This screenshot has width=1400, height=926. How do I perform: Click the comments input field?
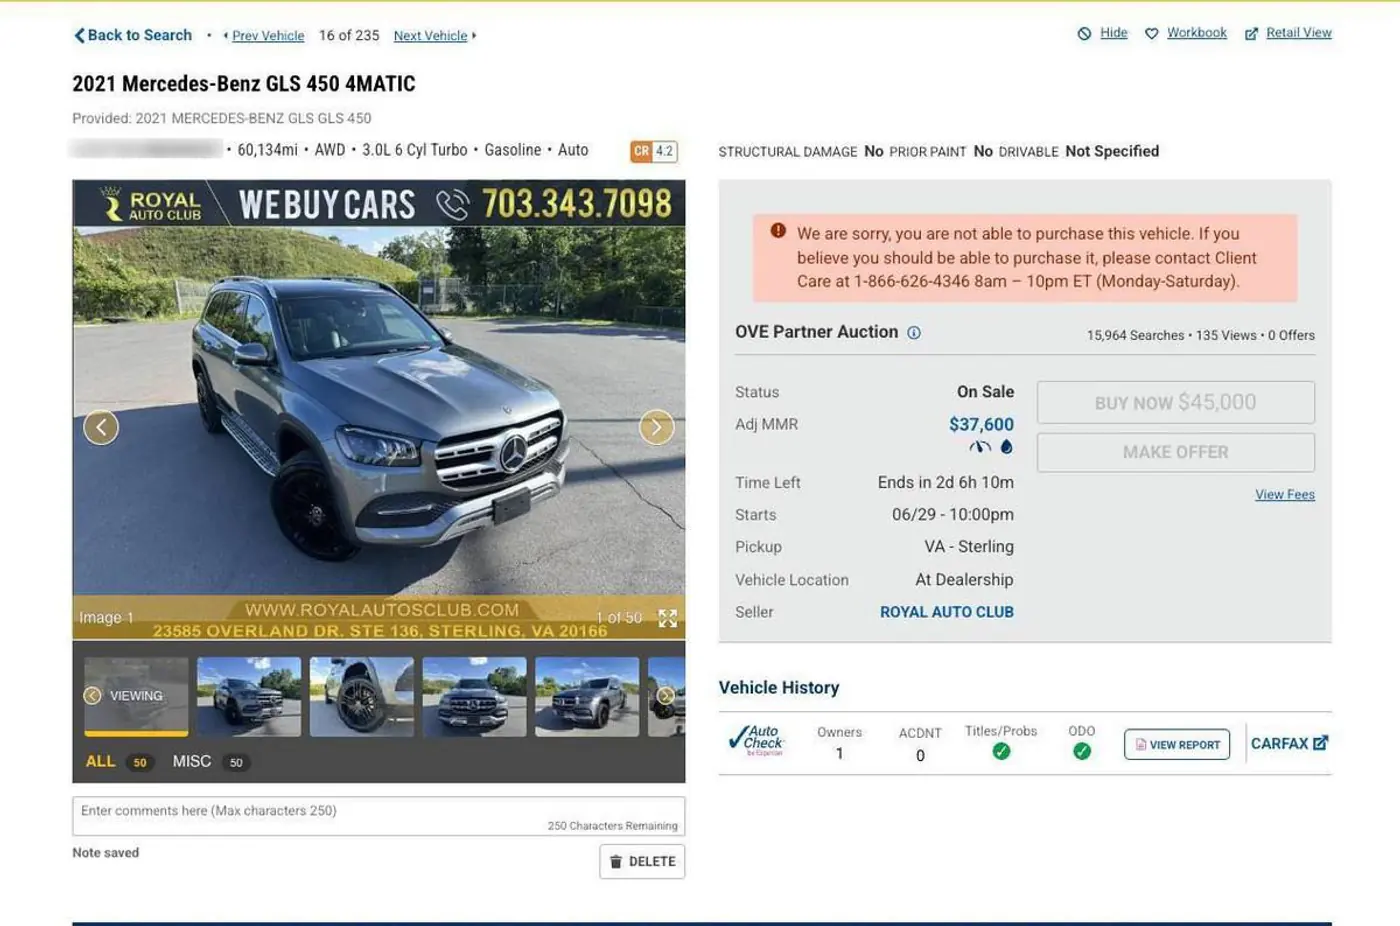(379, 816)
